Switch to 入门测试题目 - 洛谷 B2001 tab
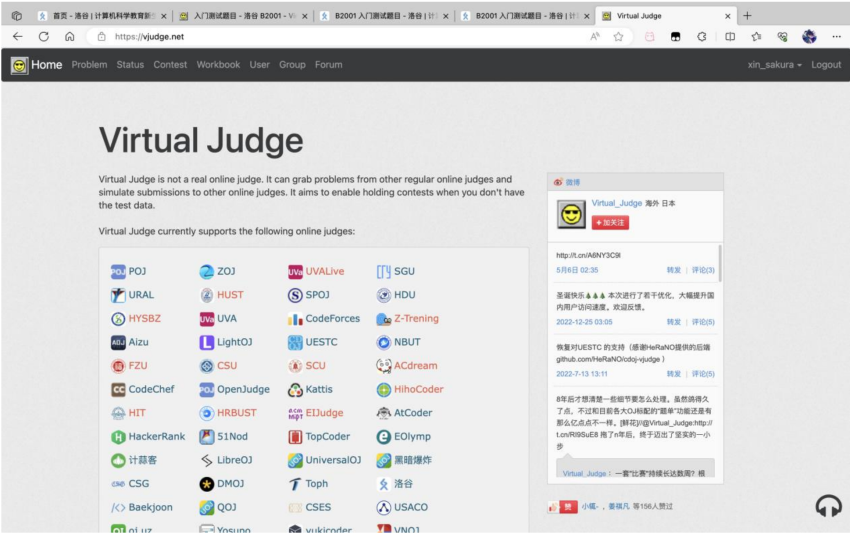Viewport: 850px width, 534px height. [243, 16]
